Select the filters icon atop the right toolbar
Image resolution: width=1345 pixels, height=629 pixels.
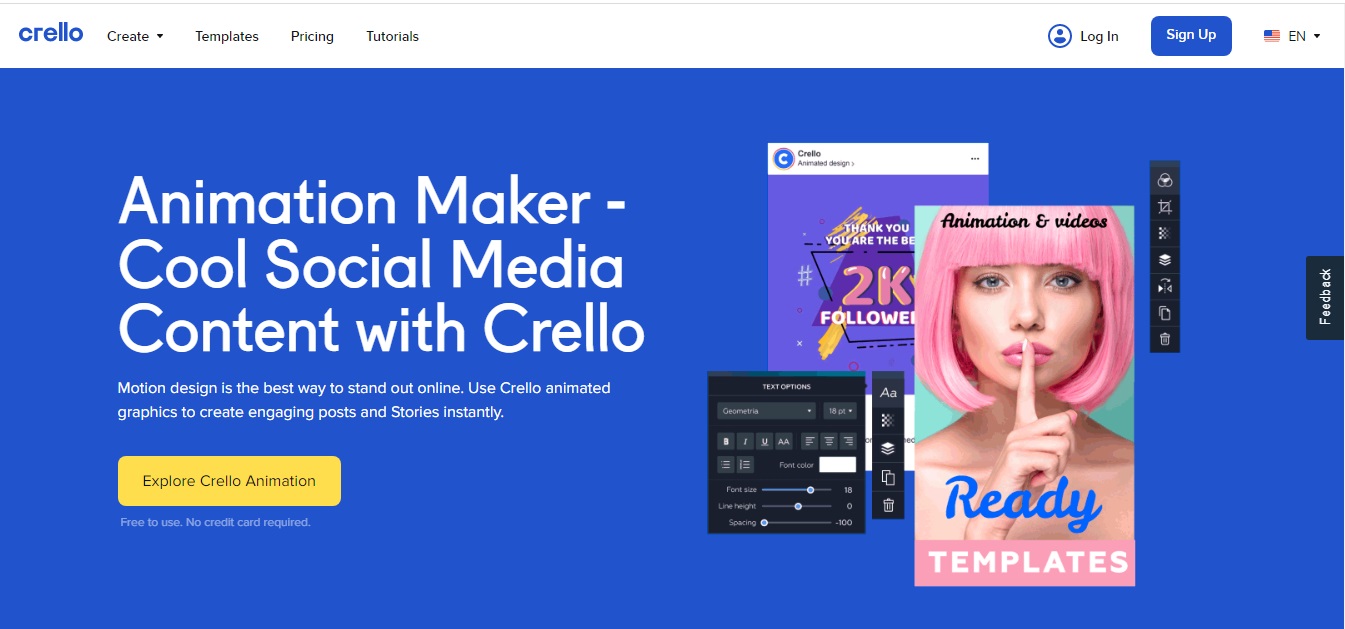coord(1165,180)
